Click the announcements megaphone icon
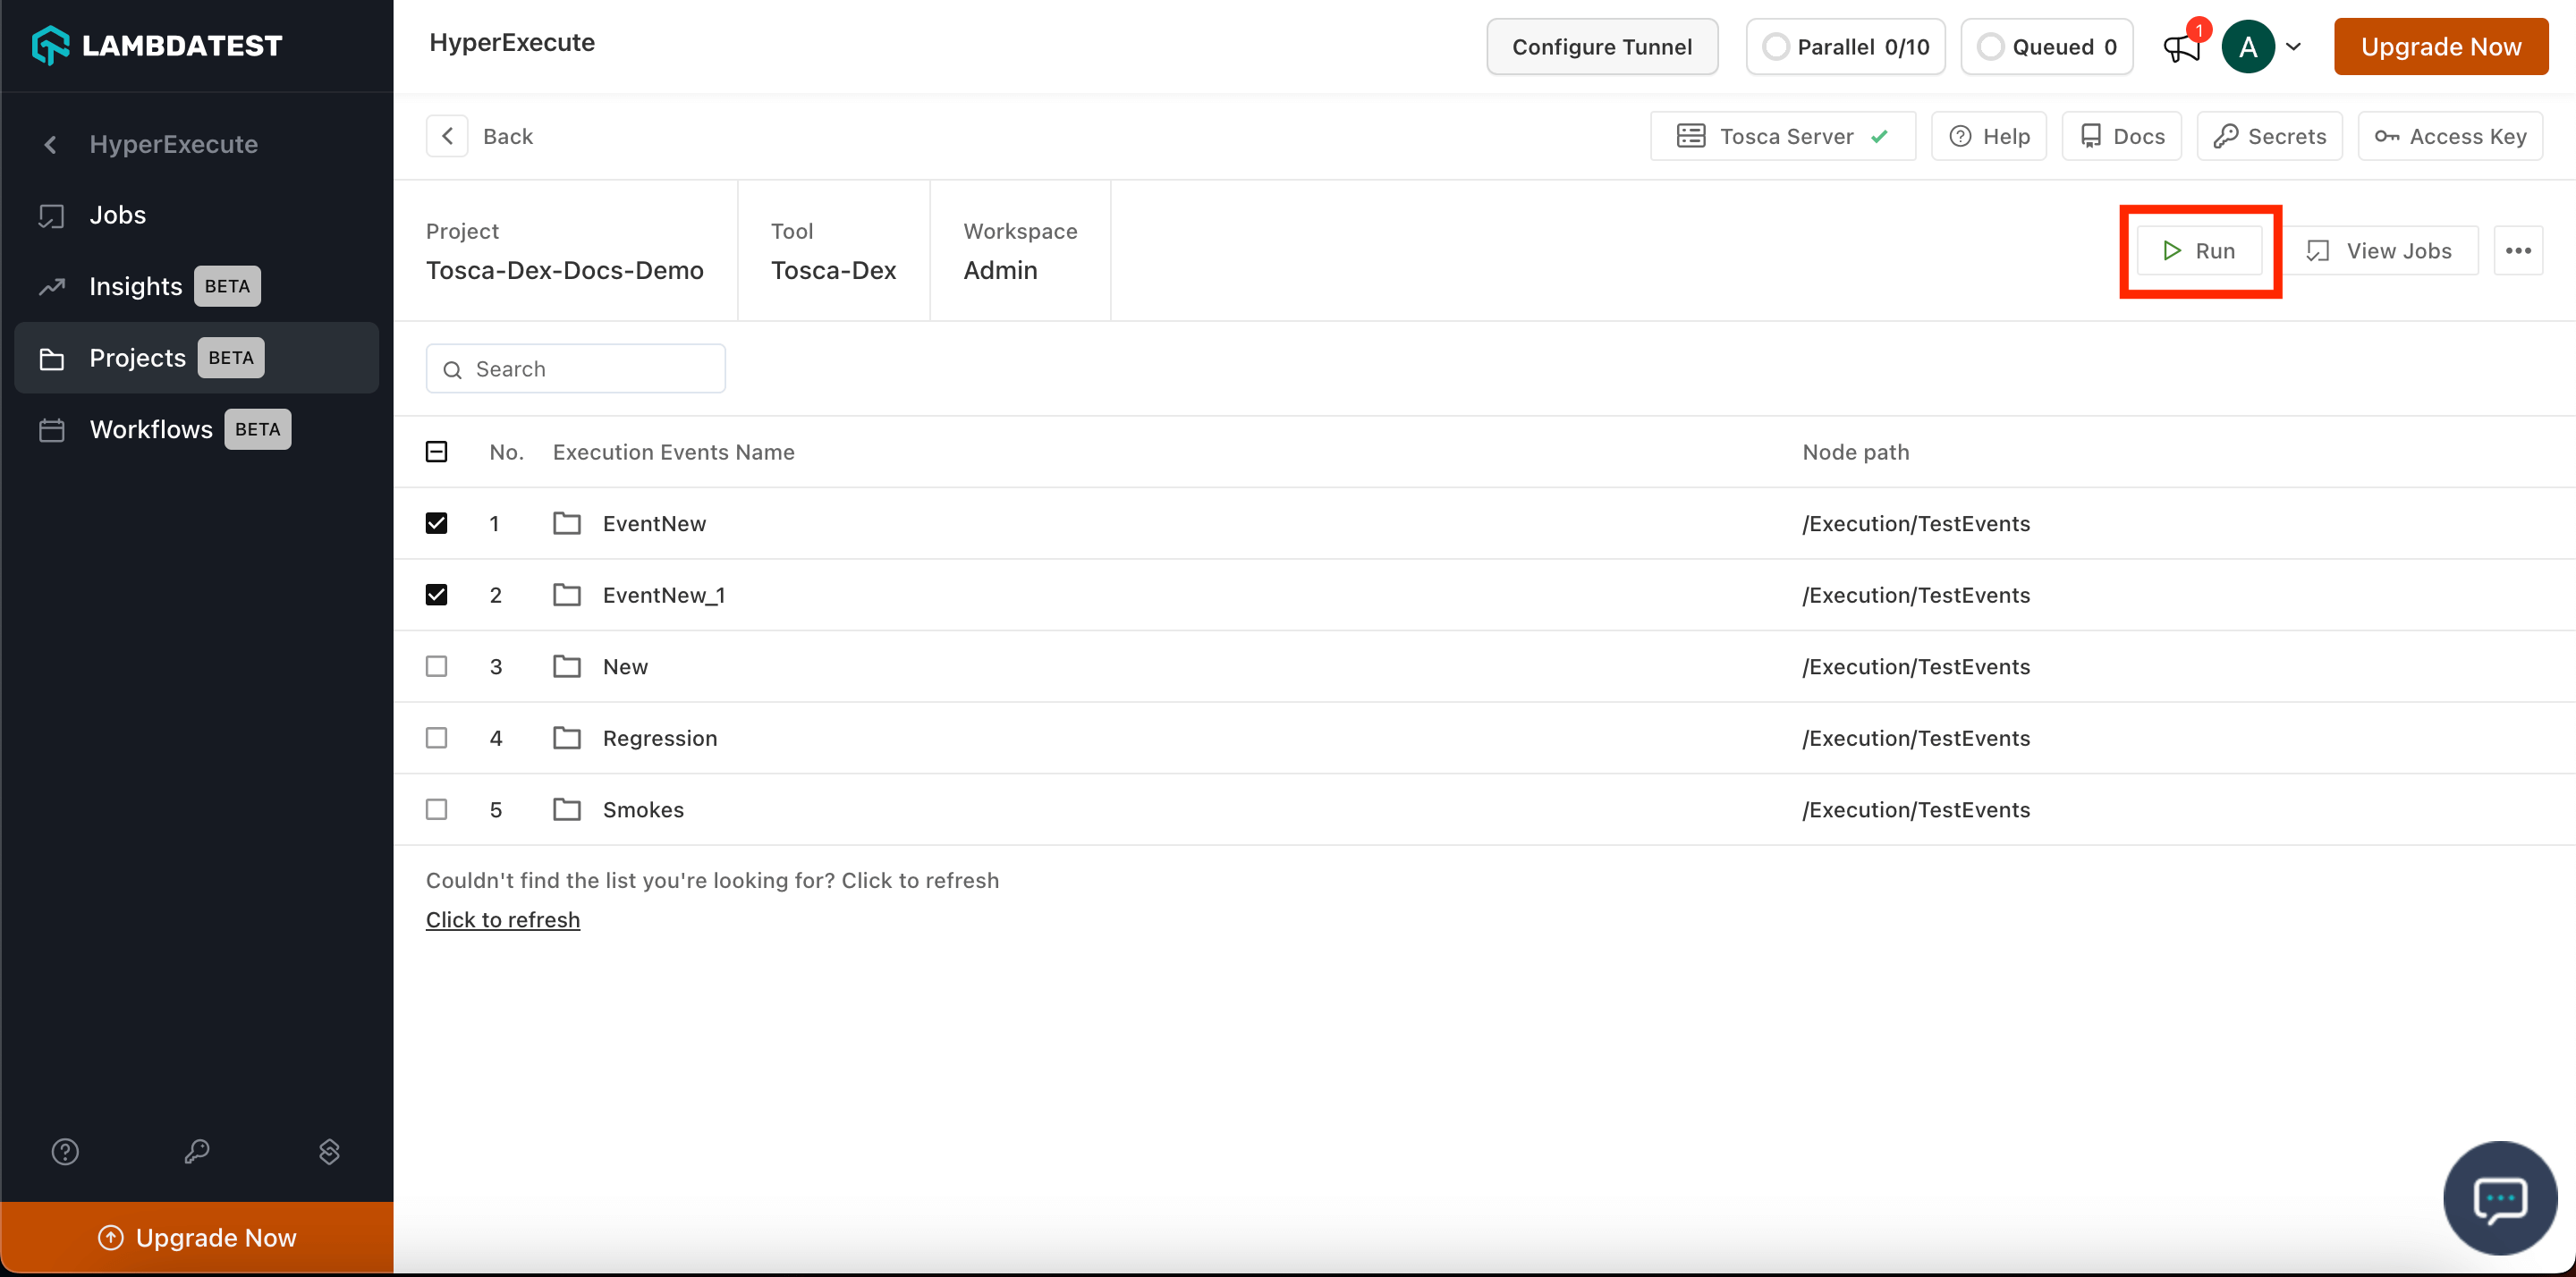Image resolution: width=2576 pixels, height=1277 pixels. point(2181,47)
